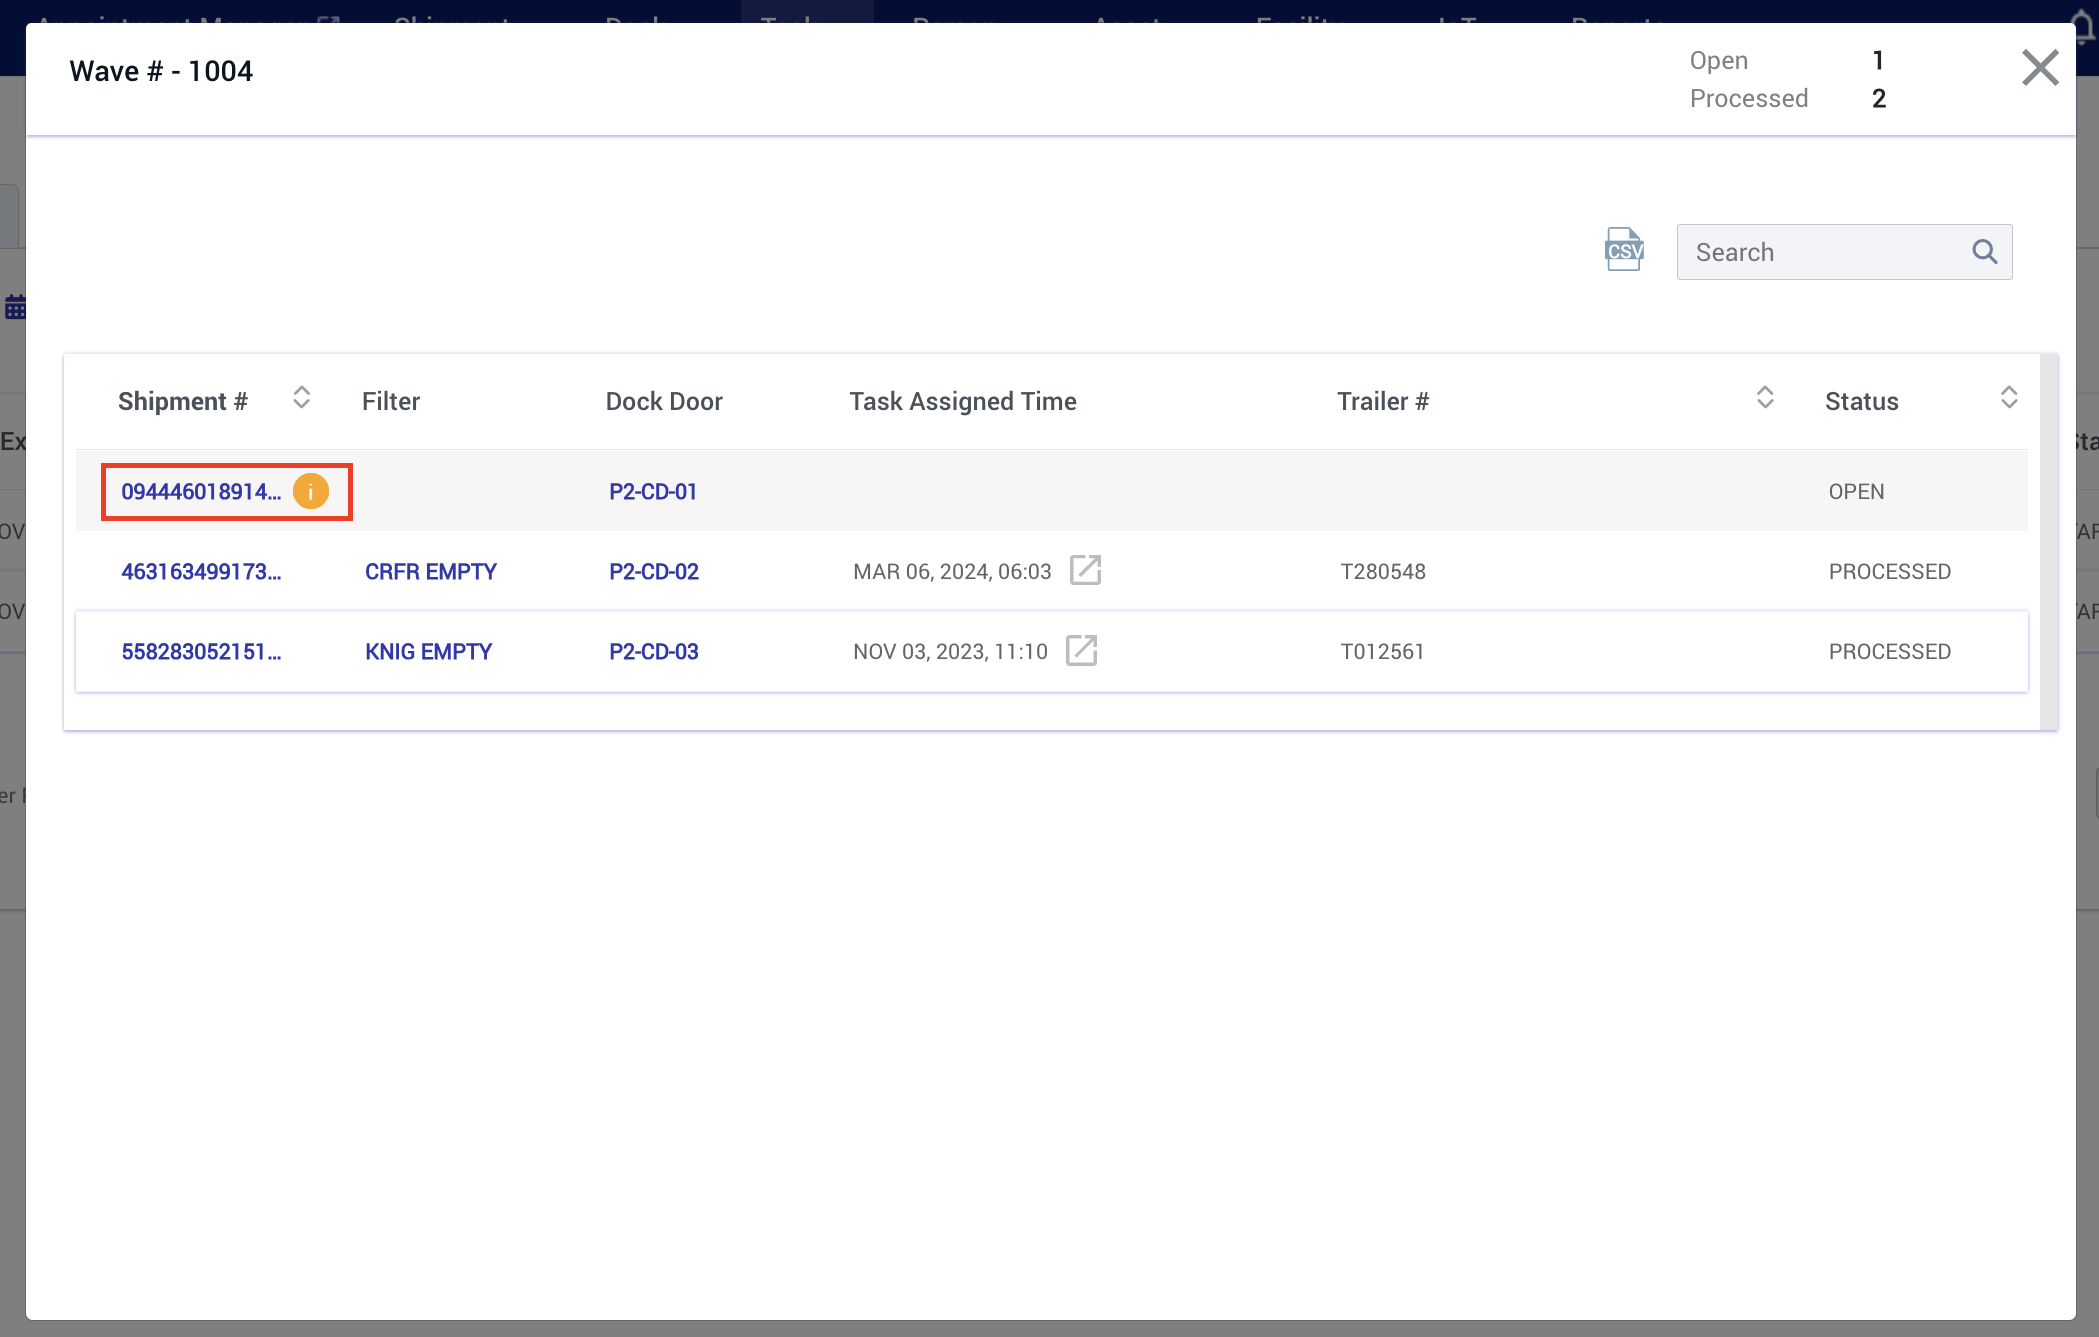Open shipment 094446018914 link
The image size is (2099, 1337).
(x=201, y=491)
